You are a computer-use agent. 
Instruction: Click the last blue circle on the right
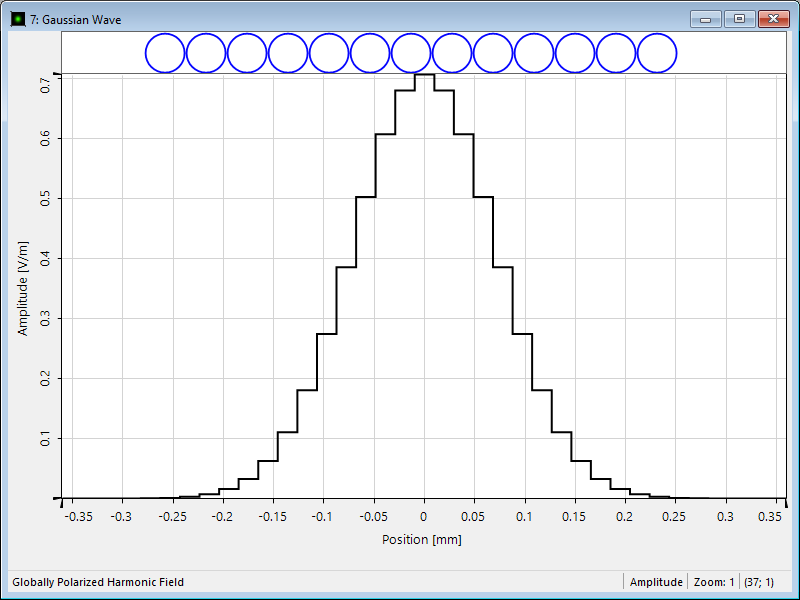[657, 53]
